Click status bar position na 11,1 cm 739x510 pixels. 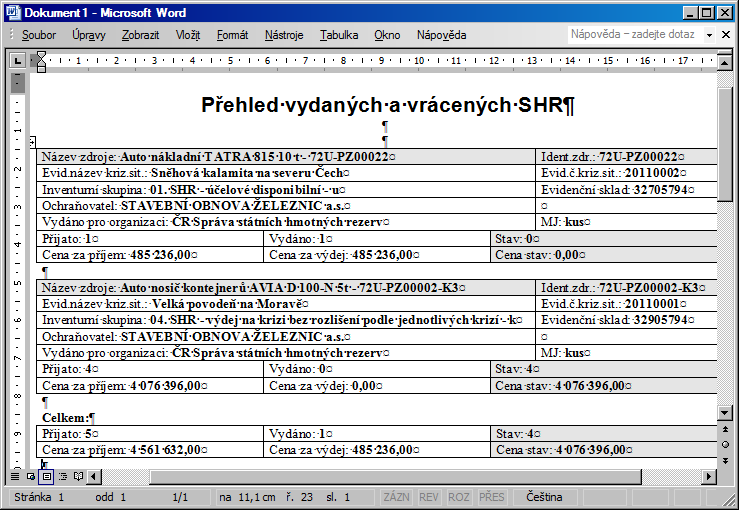pos(247,497)
